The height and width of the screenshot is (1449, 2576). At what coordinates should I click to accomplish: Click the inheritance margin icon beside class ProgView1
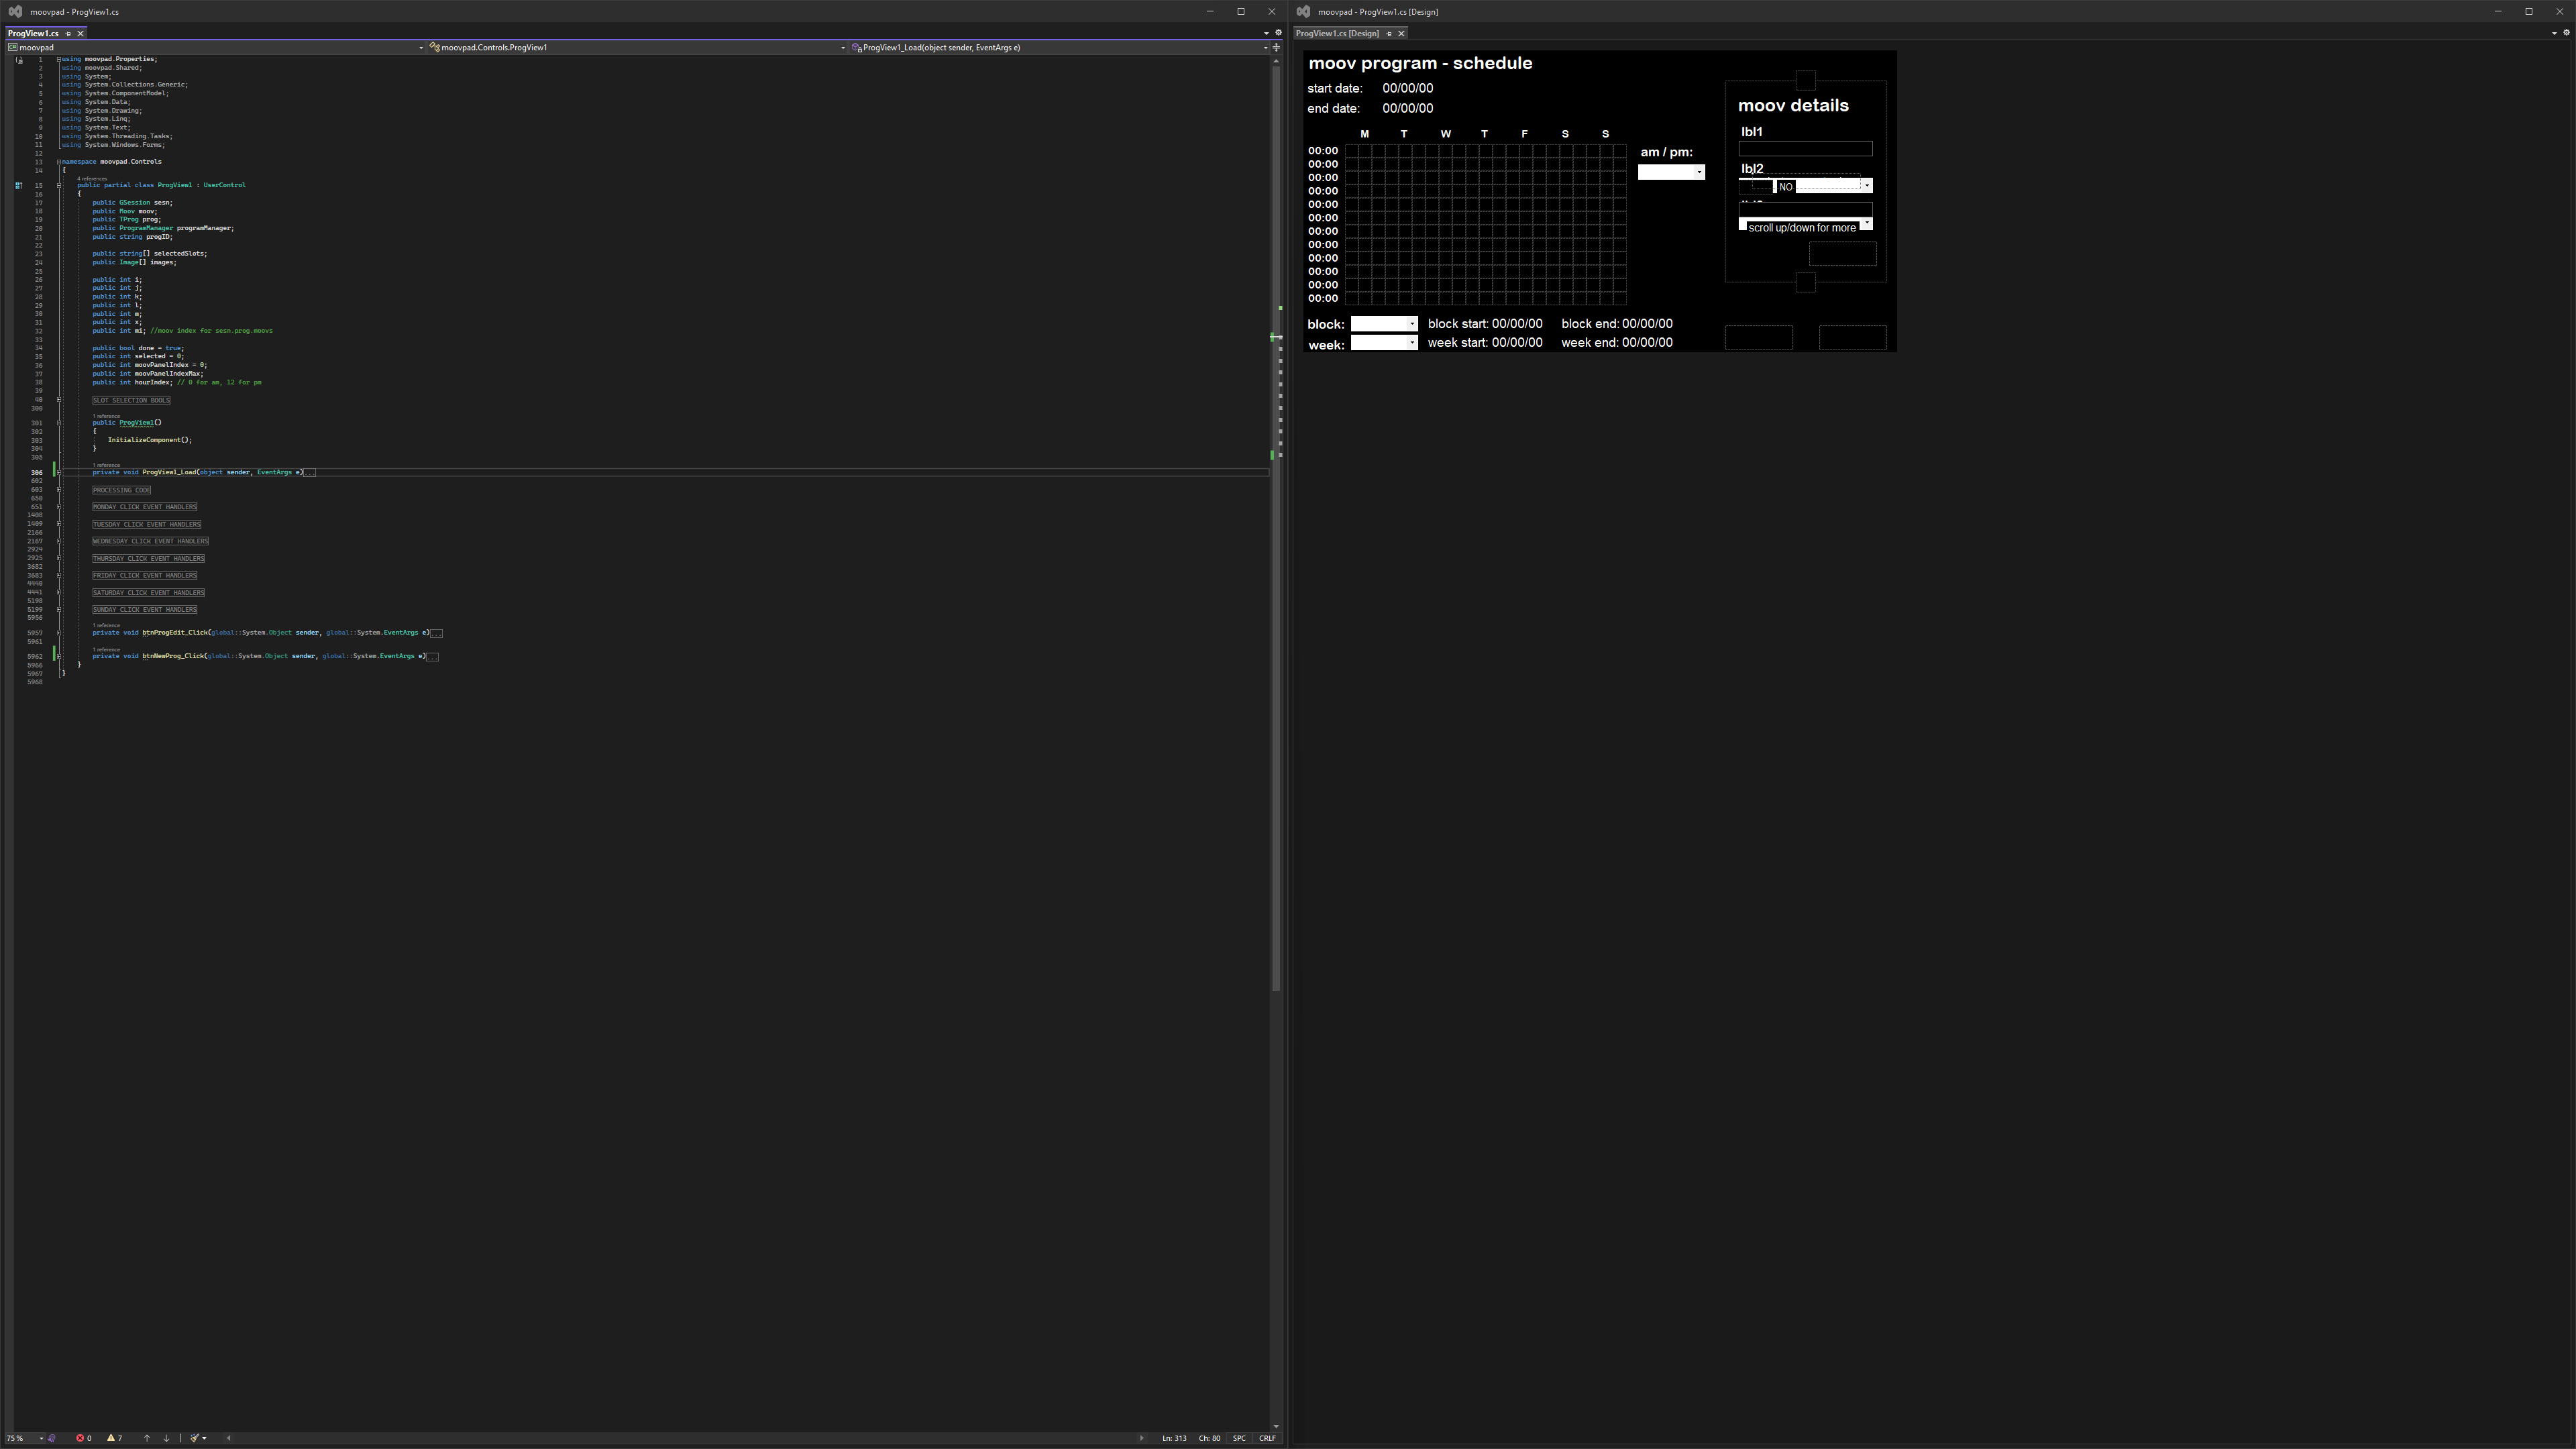[18, 185]
